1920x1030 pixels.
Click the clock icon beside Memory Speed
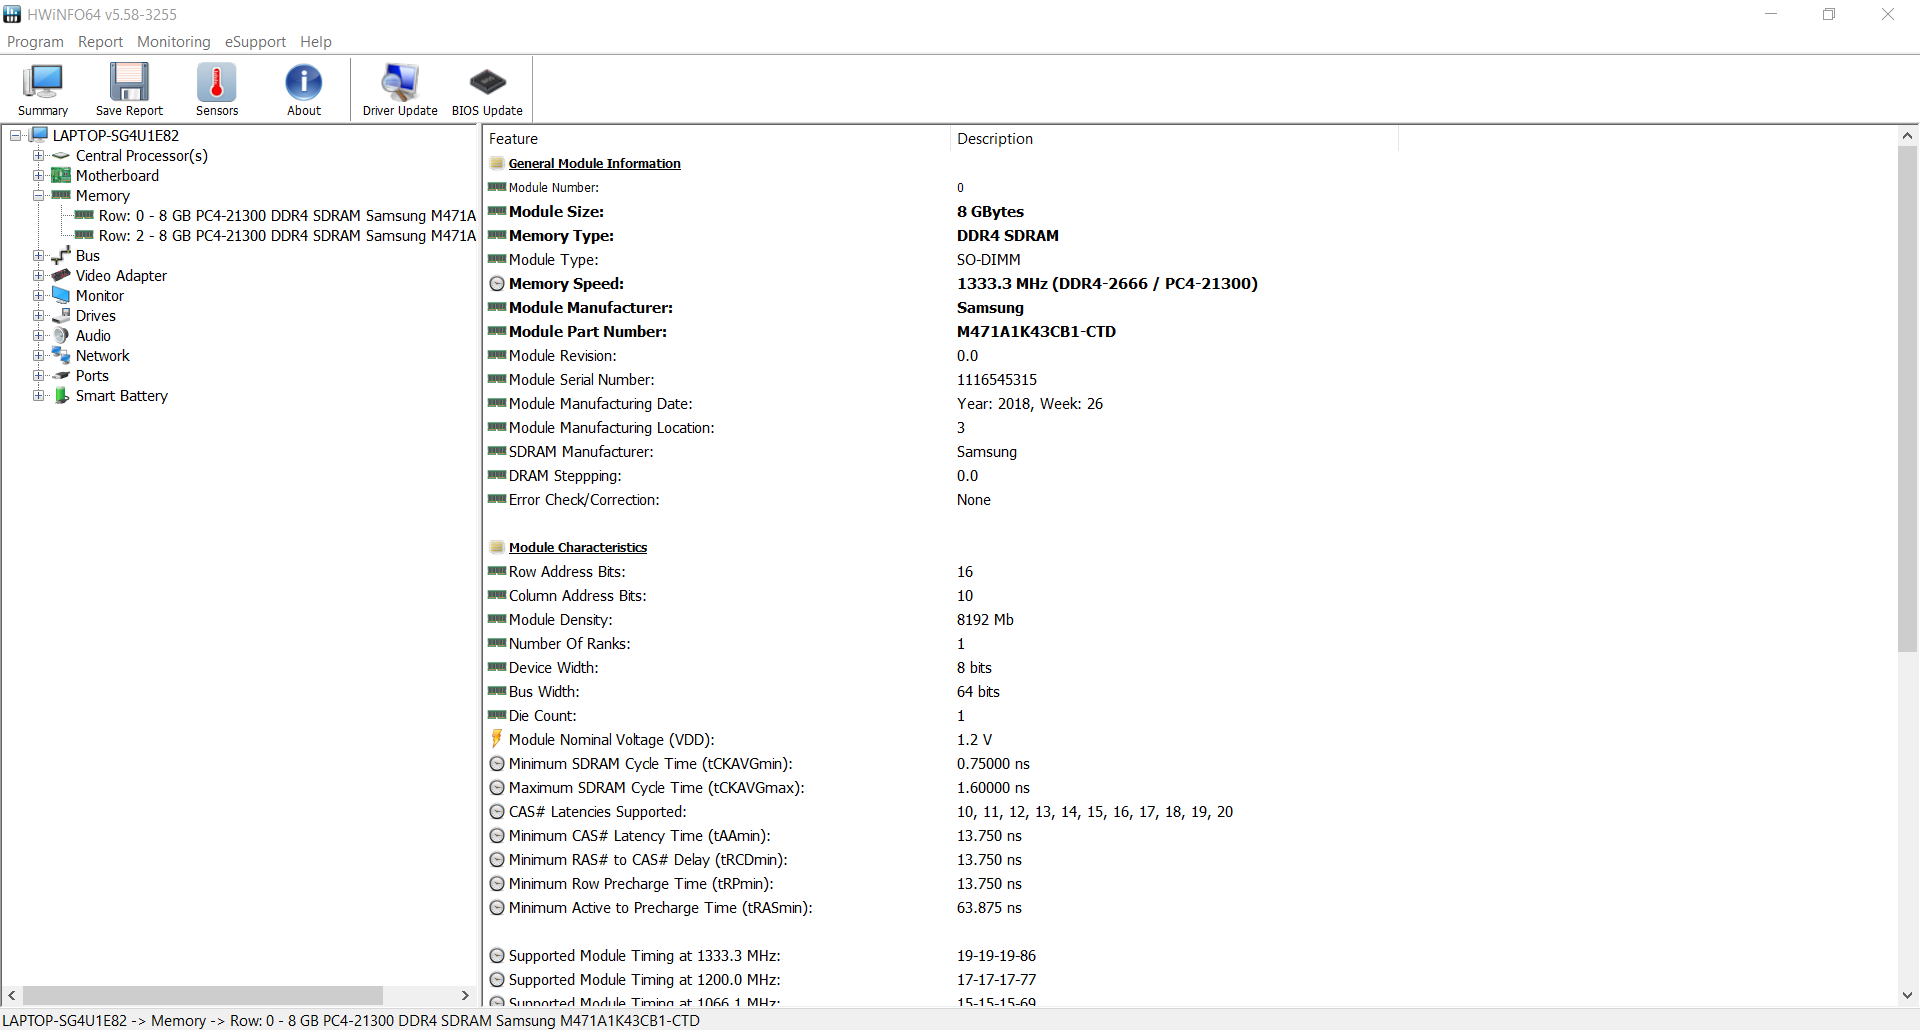(x=497, y=283)
